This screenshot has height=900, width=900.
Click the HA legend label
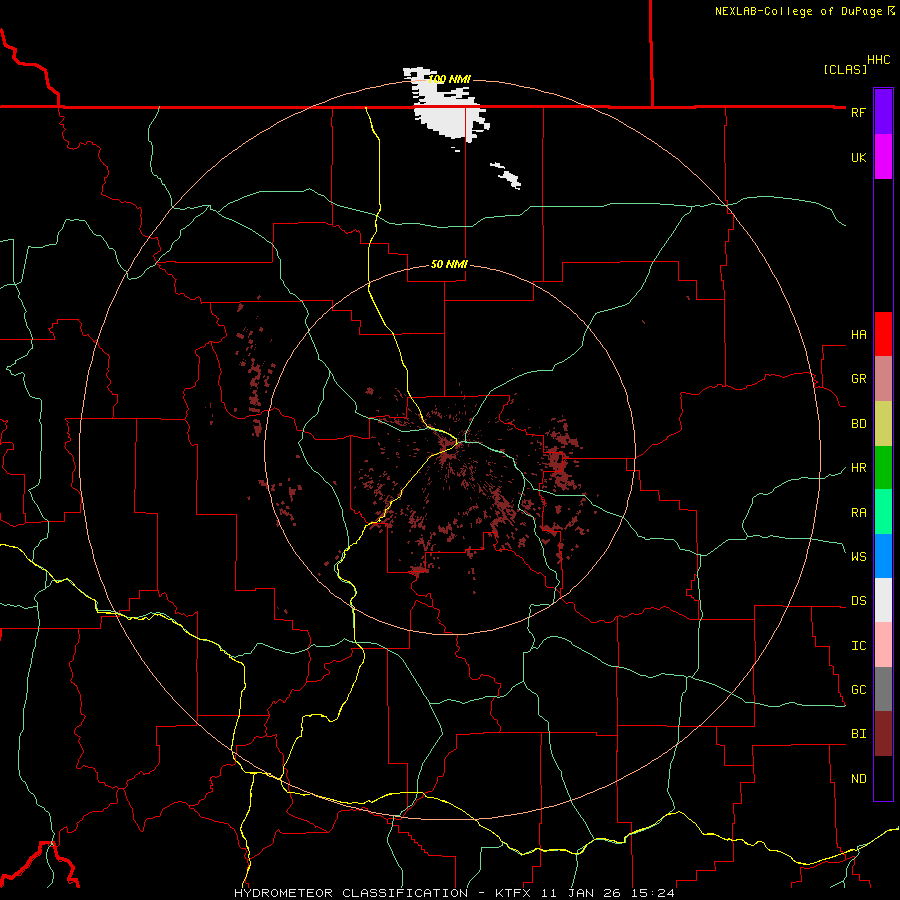(x=858, y=335)
